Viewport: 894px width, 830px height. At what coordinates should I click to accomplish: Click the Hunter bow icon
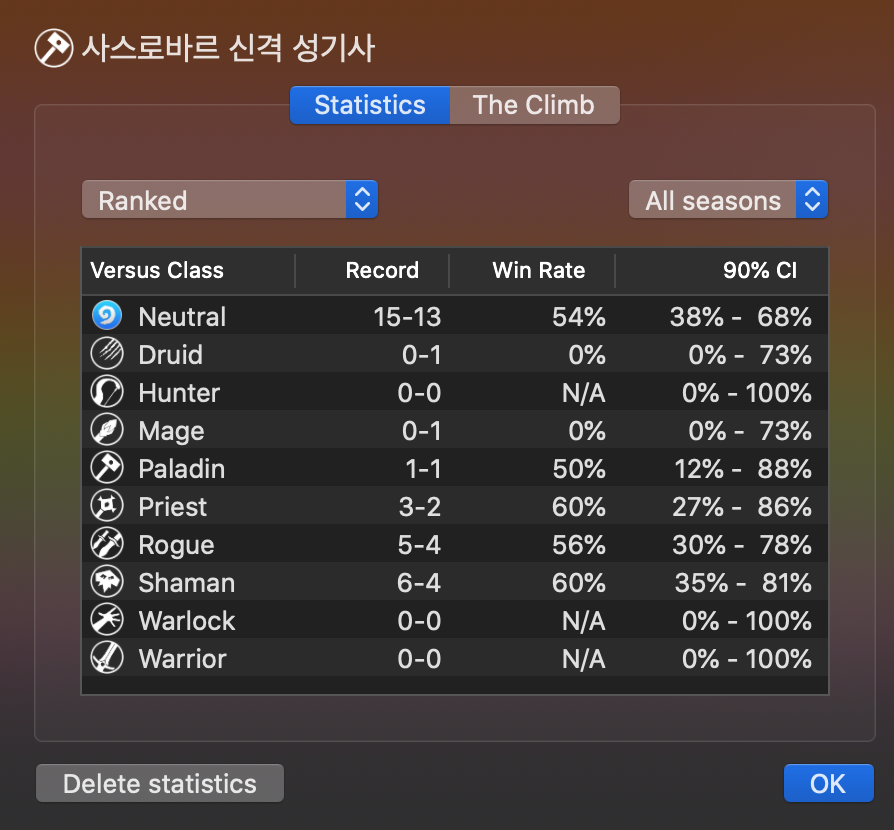[x=107, y=392]
